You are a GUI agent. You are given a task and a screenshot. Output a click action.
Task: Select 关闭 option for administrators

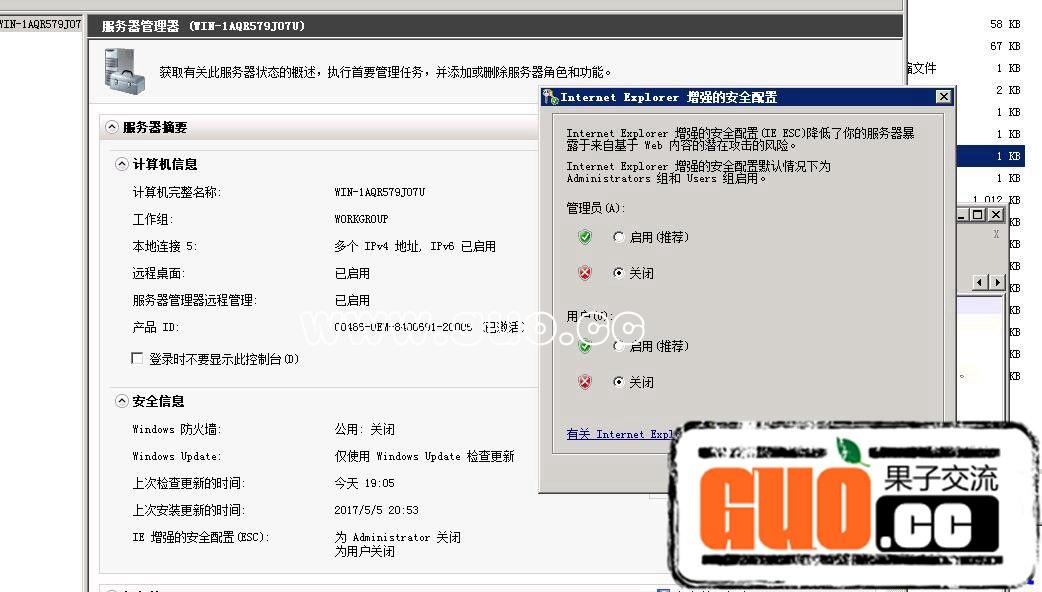[619, 273]
